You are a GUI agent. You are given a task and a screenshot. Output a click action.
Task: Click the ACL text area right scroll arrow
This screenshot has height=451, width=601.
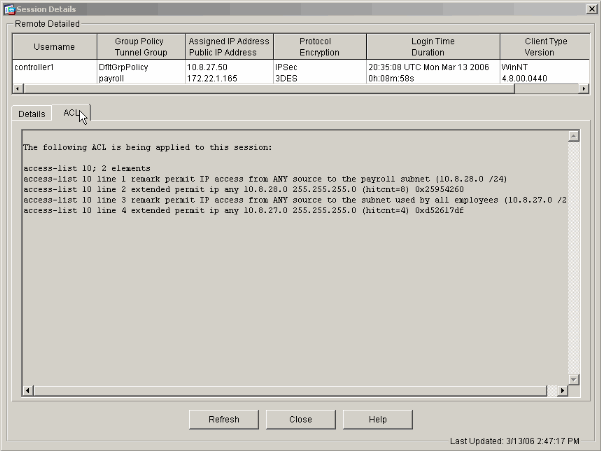[562, 390]
